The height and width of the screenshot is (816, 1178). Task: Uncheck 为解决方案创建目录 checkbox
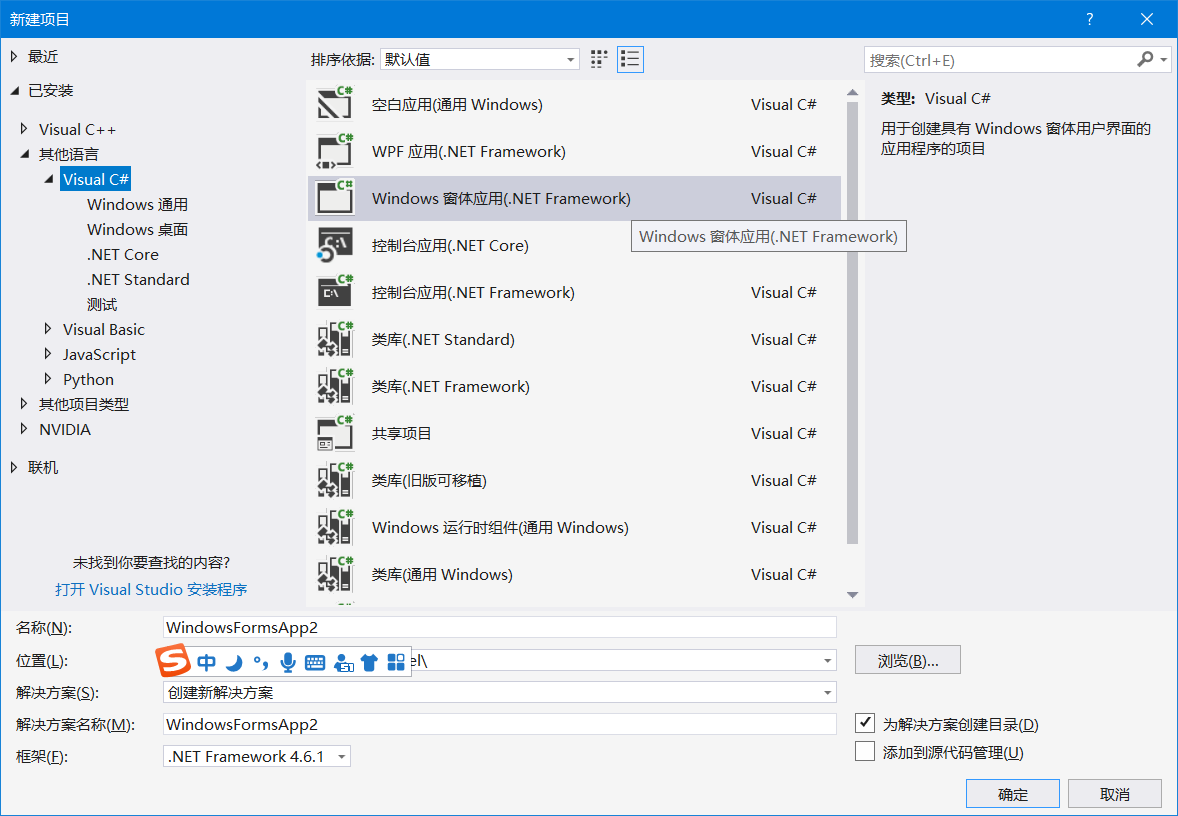(x=865, y=724)
